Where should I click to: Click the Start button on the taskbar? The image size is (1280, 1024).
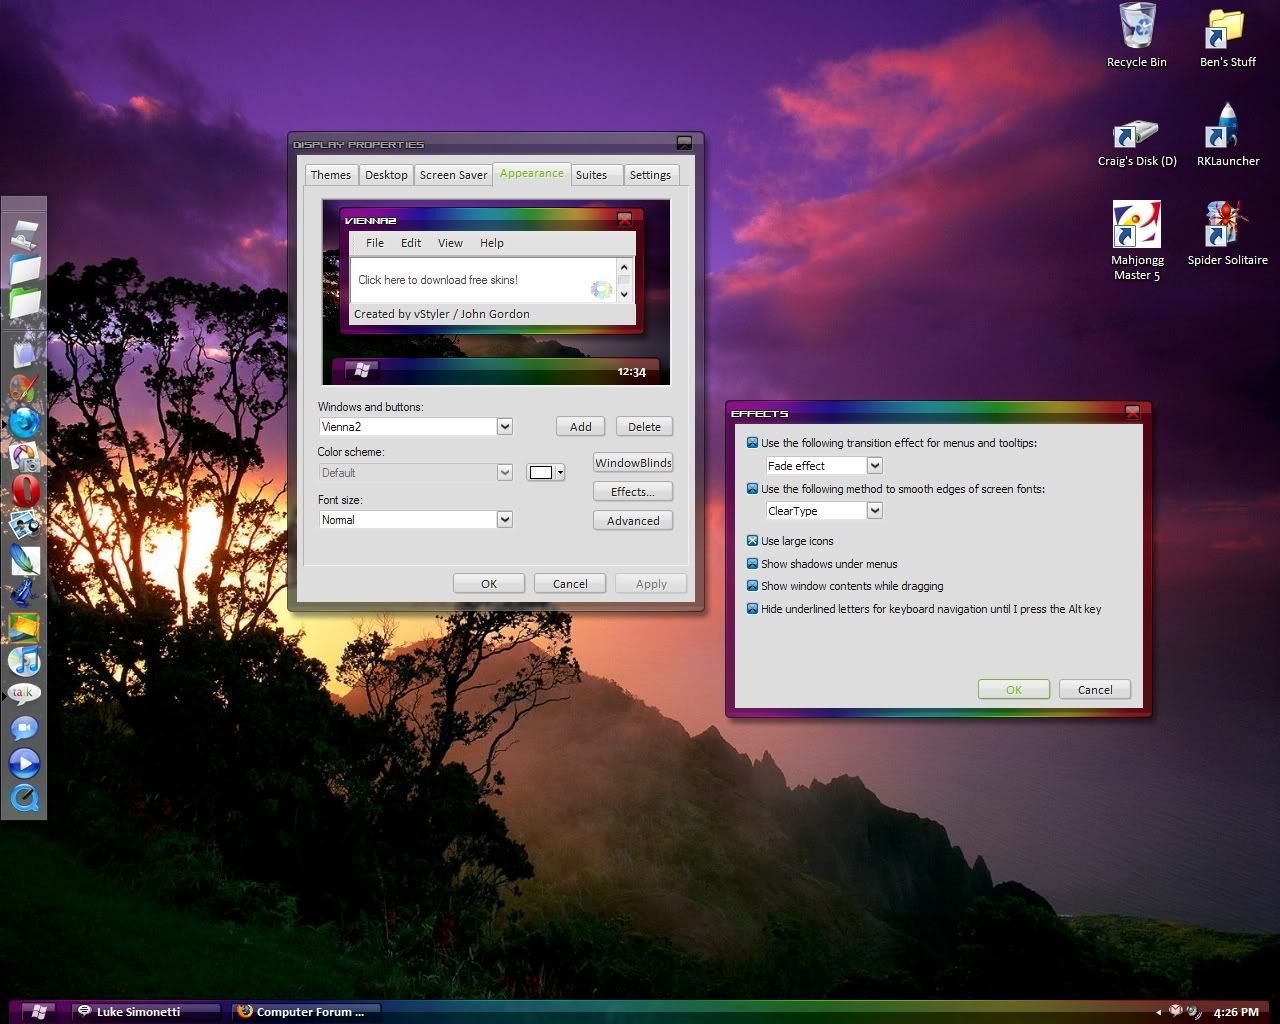pos(38,1012)
